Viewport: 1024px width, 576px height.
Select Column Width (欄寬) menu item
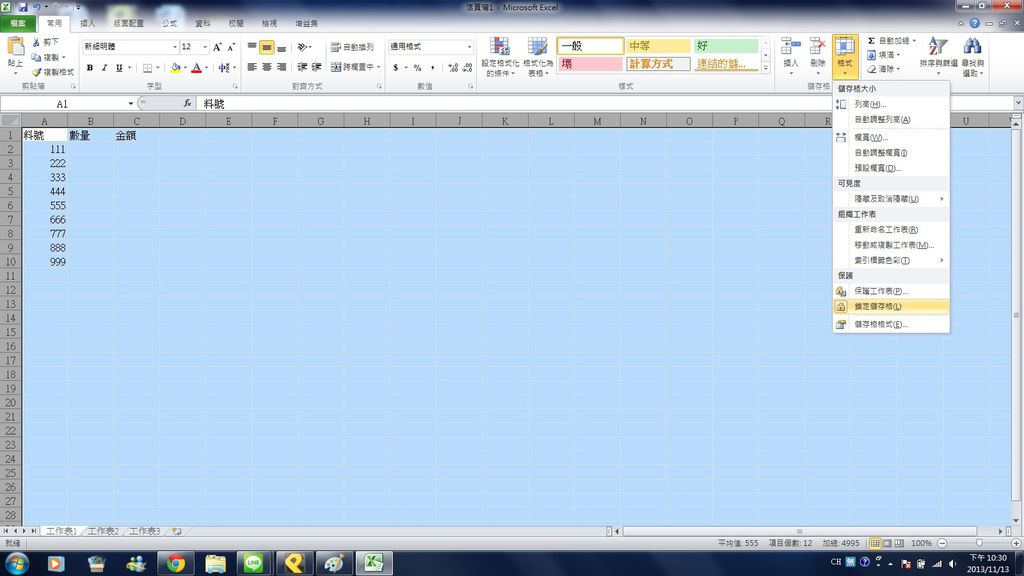pos(891,138)
